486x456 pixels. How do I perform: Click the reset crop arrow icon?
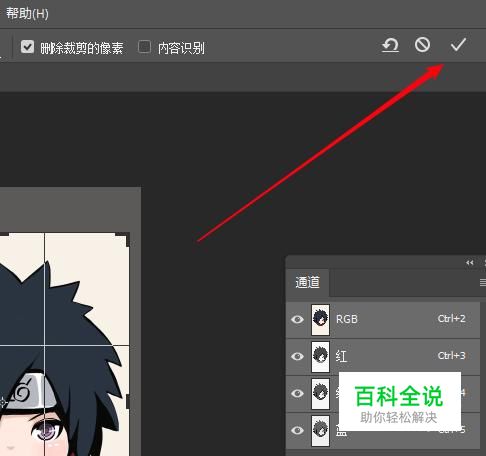pyautogui.click(x=390, y=45)
